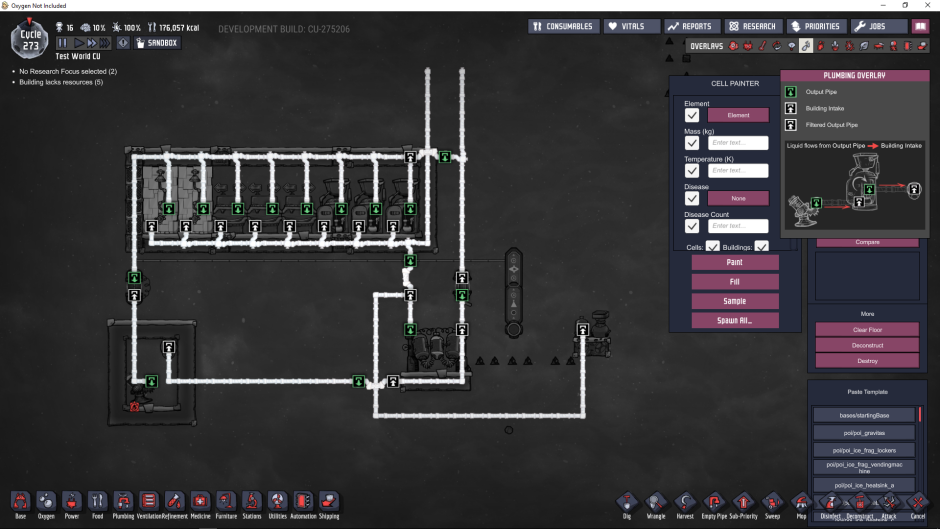Toggle the Disease Count checkbox
This screenshot has width=940, height=529.
pyautogui.click(x=692, y=226)
